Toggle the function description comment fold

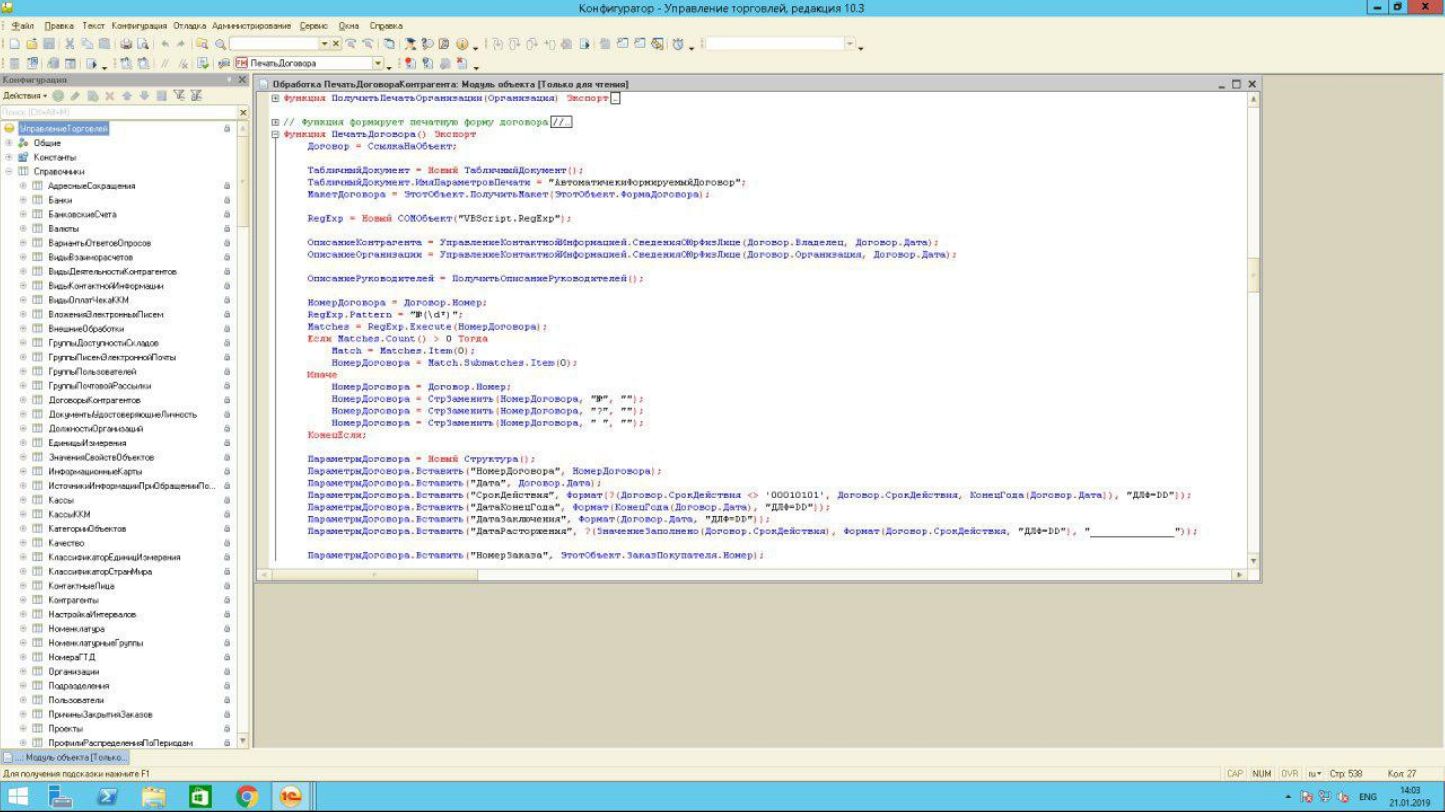point(276,122)
